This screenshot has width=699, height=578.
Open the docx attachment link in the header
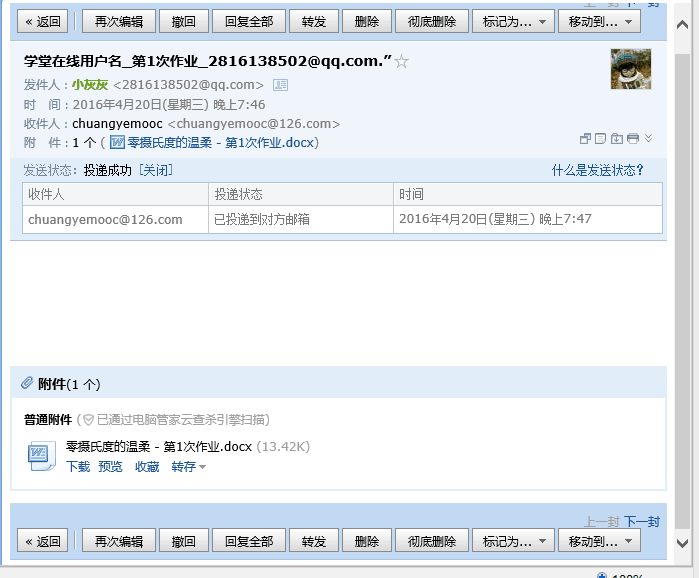click(x=221, y=143)
